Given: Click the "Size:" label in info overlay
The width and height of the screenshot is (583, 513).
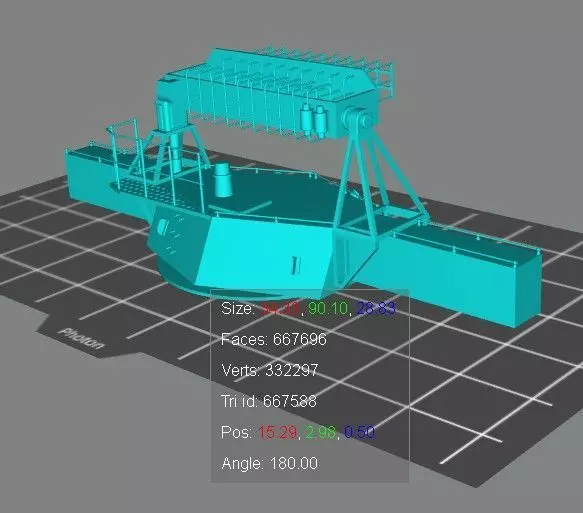Looking at the screenshot, I should pos(238,308).
